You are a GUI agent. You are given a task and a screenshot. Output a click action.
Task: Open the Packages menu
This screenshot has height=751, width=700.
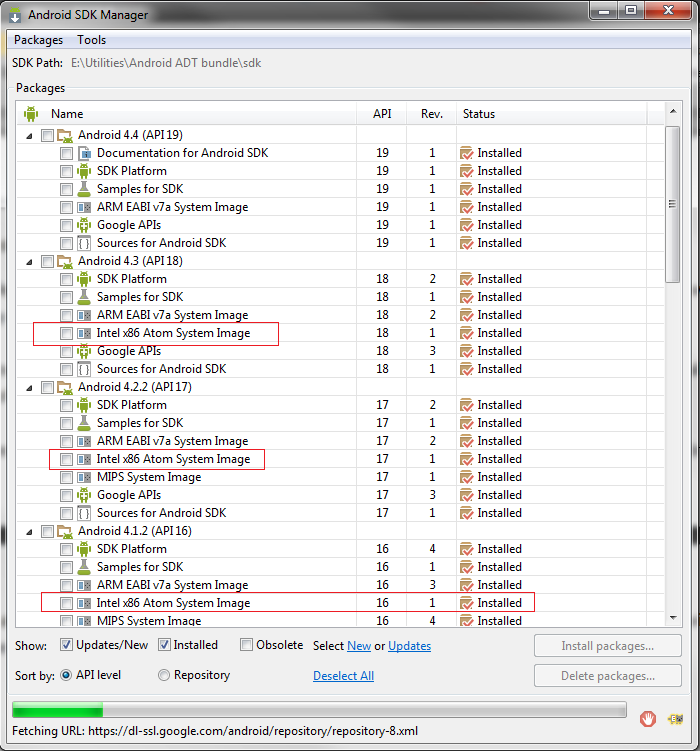tap(38, 40)
